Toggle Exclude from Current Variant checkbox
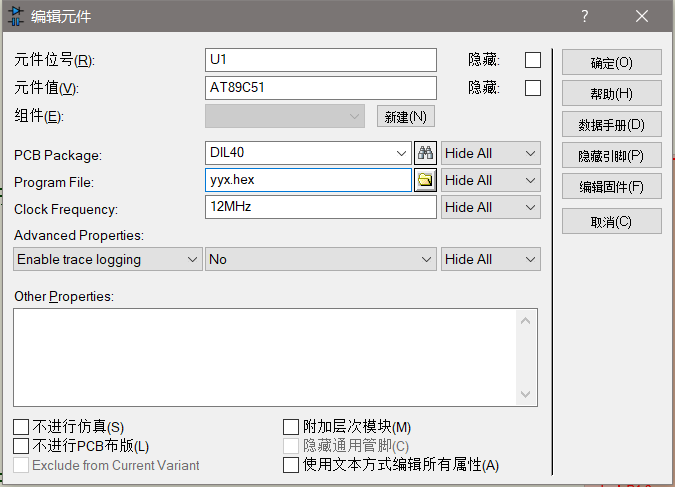Viewport: 675px width, 487px height. click(21, 465)
